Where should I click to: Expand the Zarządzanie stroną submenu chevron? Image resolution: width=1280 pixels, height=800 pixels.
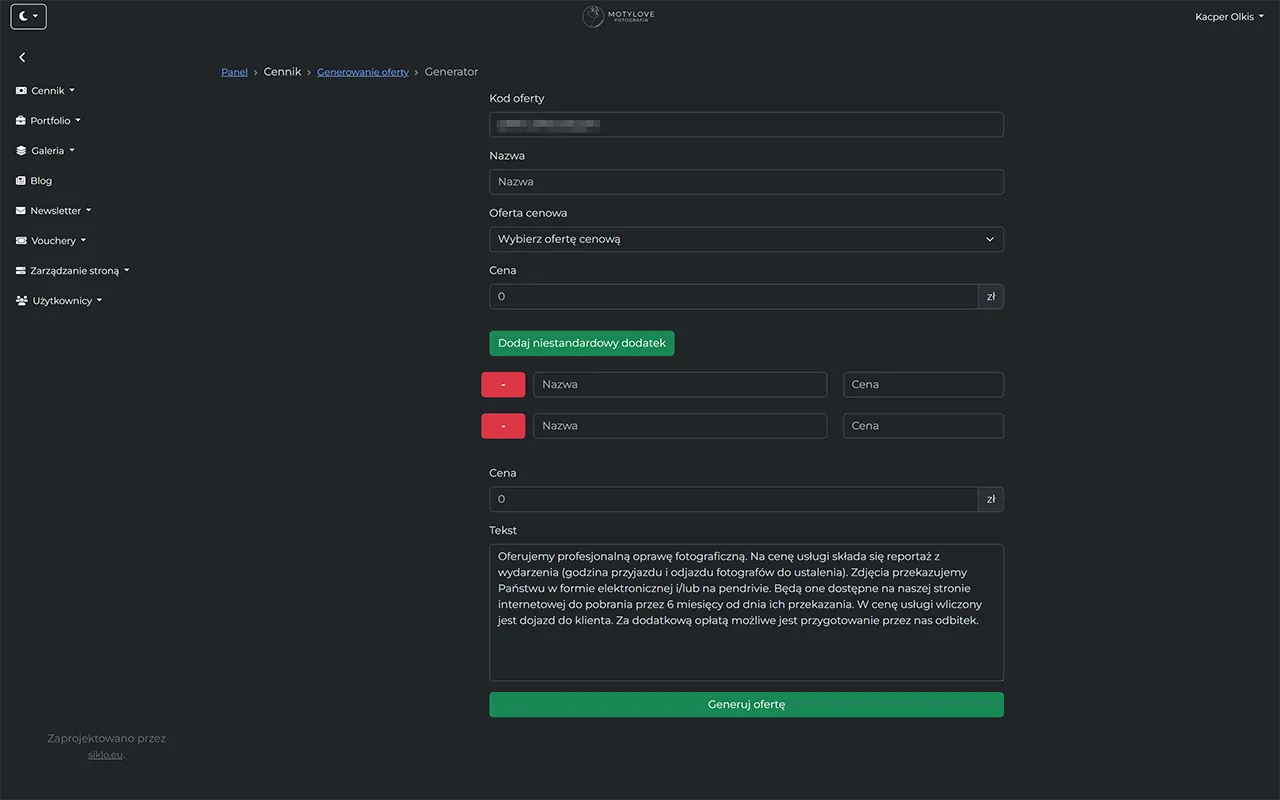coord(126,270)
